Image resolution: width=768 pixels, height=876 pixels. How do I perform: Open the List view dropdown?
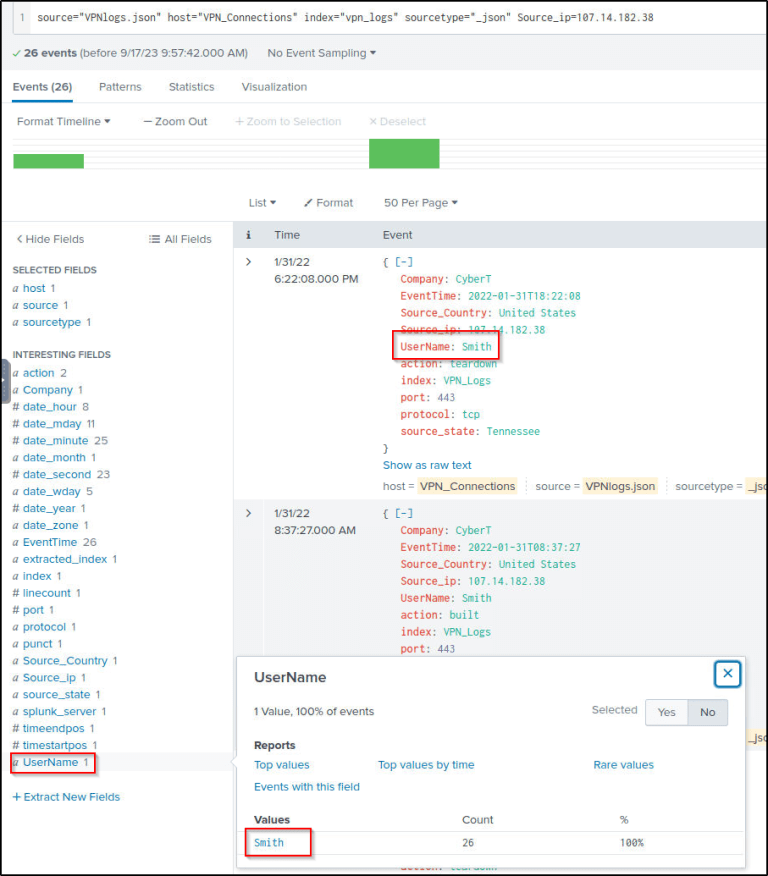[x=262, y=203]
